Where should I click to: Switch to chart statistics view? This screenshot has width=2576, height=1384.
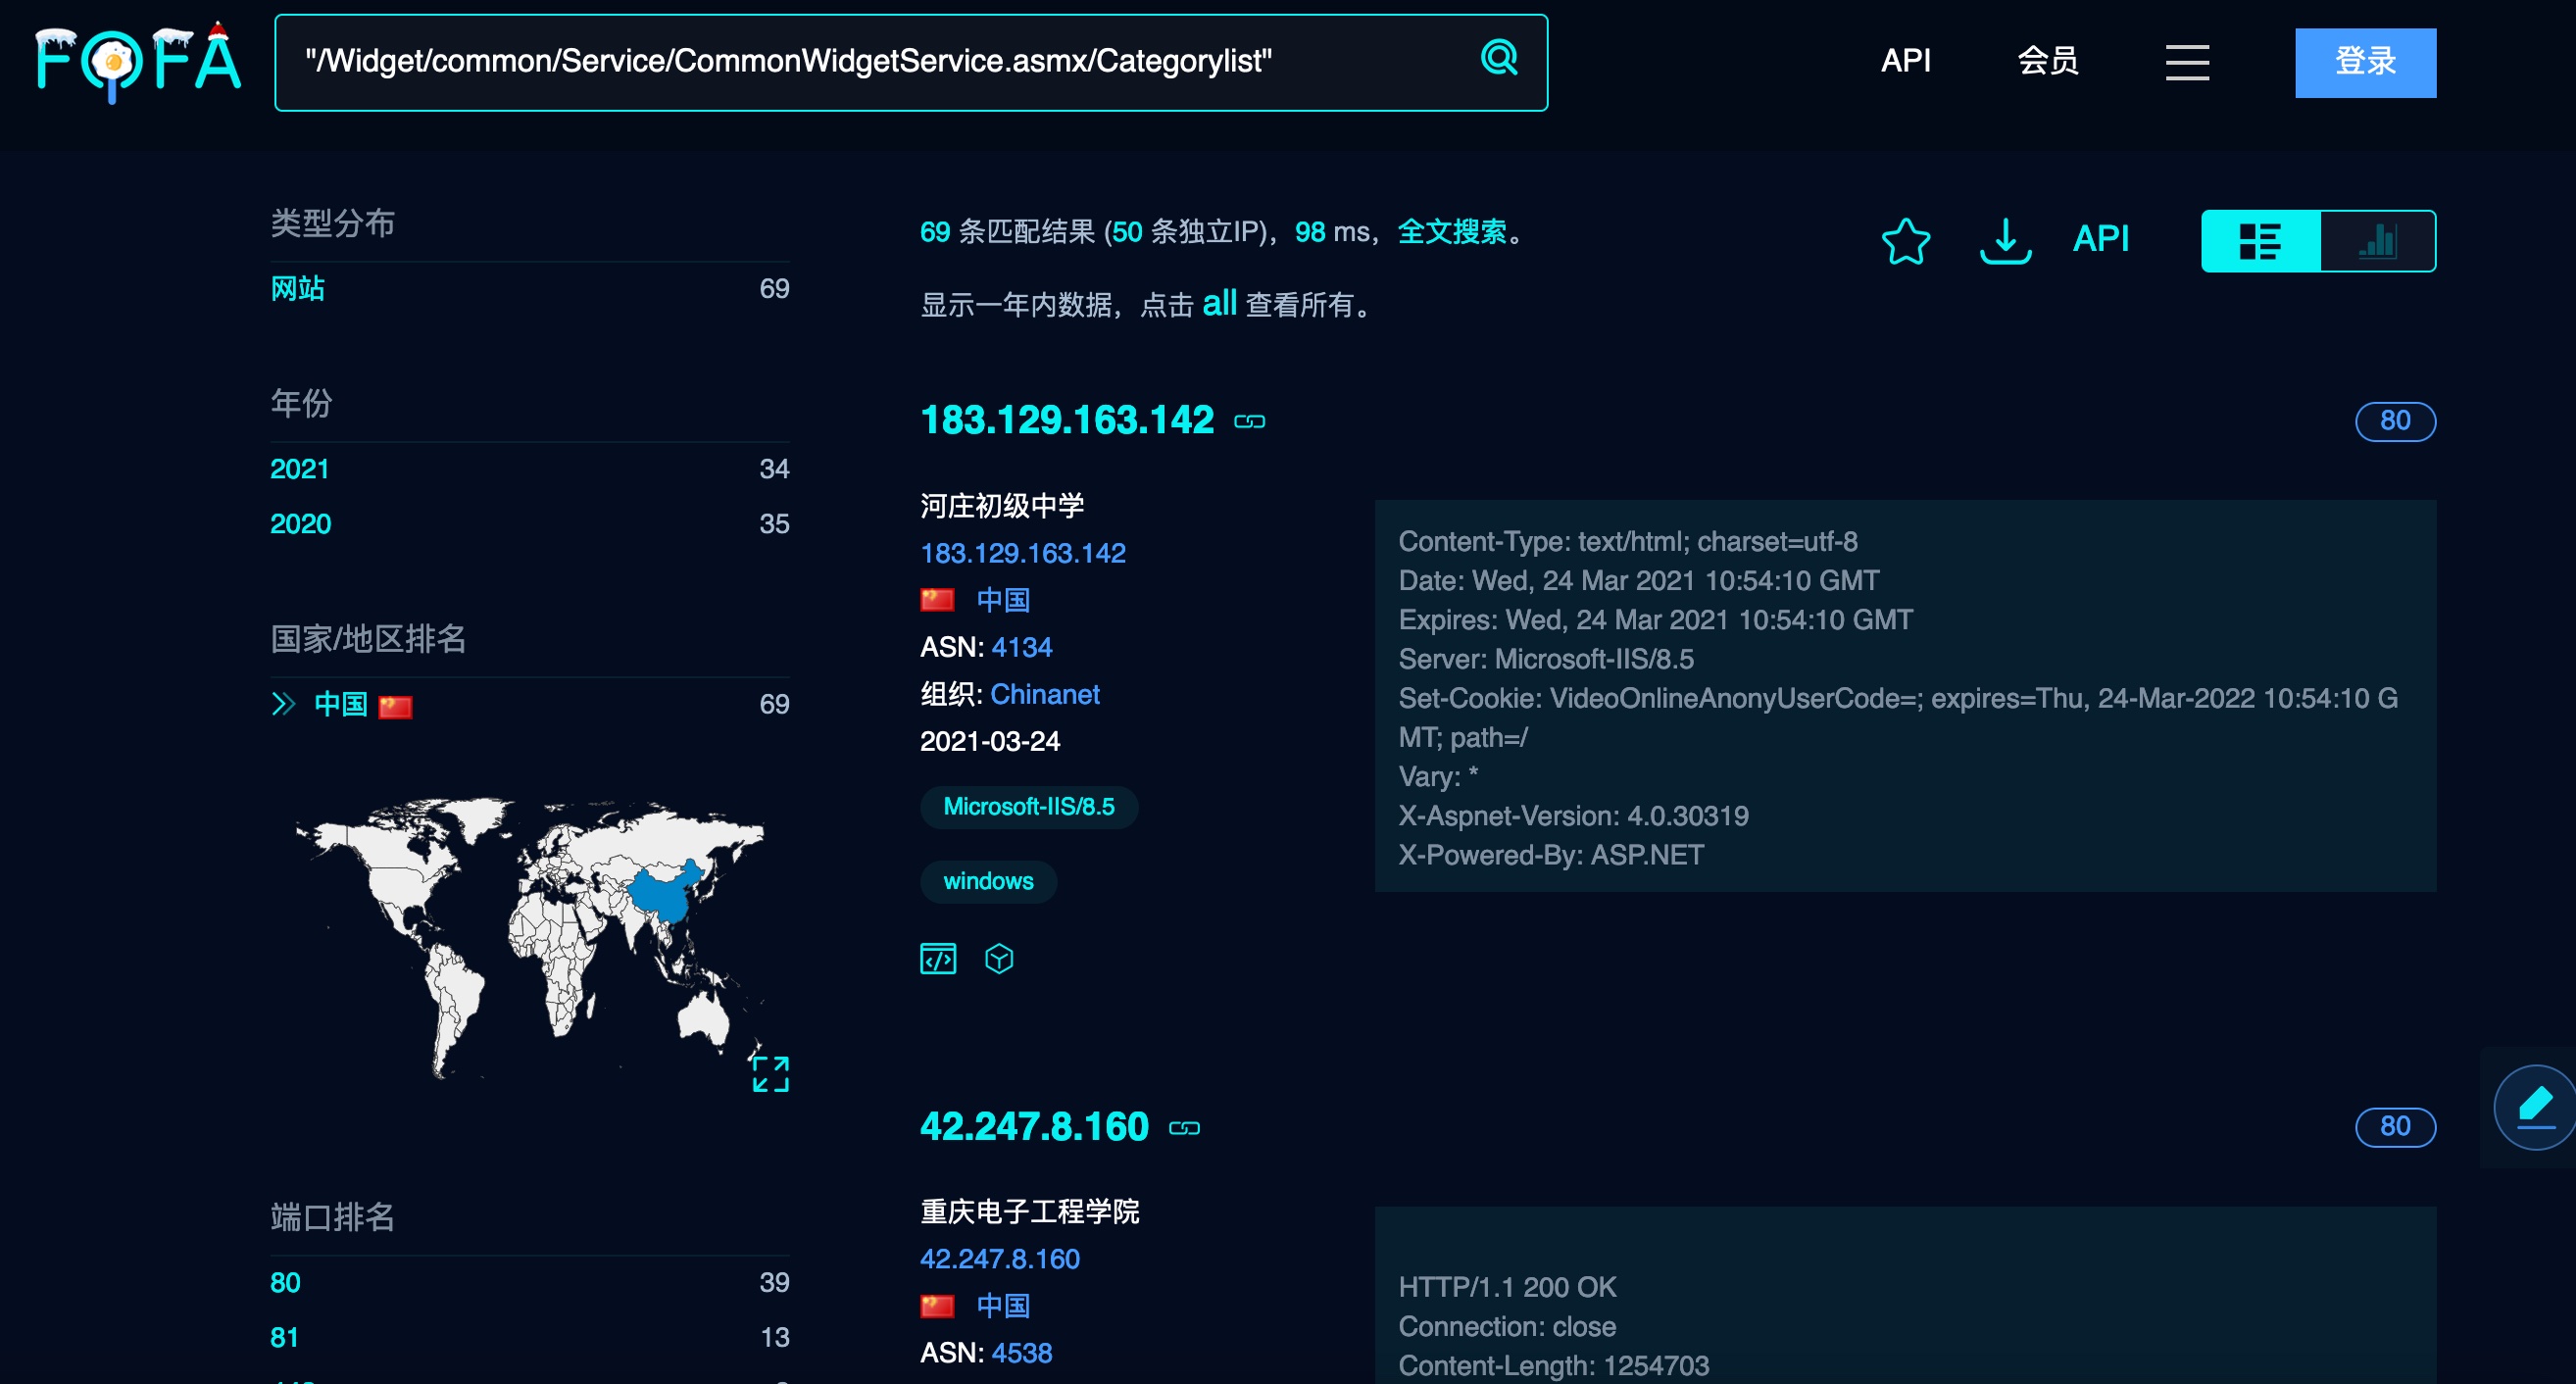click(x=2377, y=241)
